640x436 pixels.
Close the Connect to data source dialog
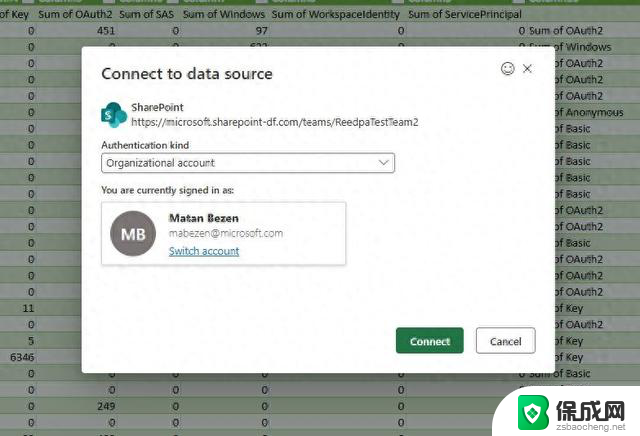click(x=527, y=69)
